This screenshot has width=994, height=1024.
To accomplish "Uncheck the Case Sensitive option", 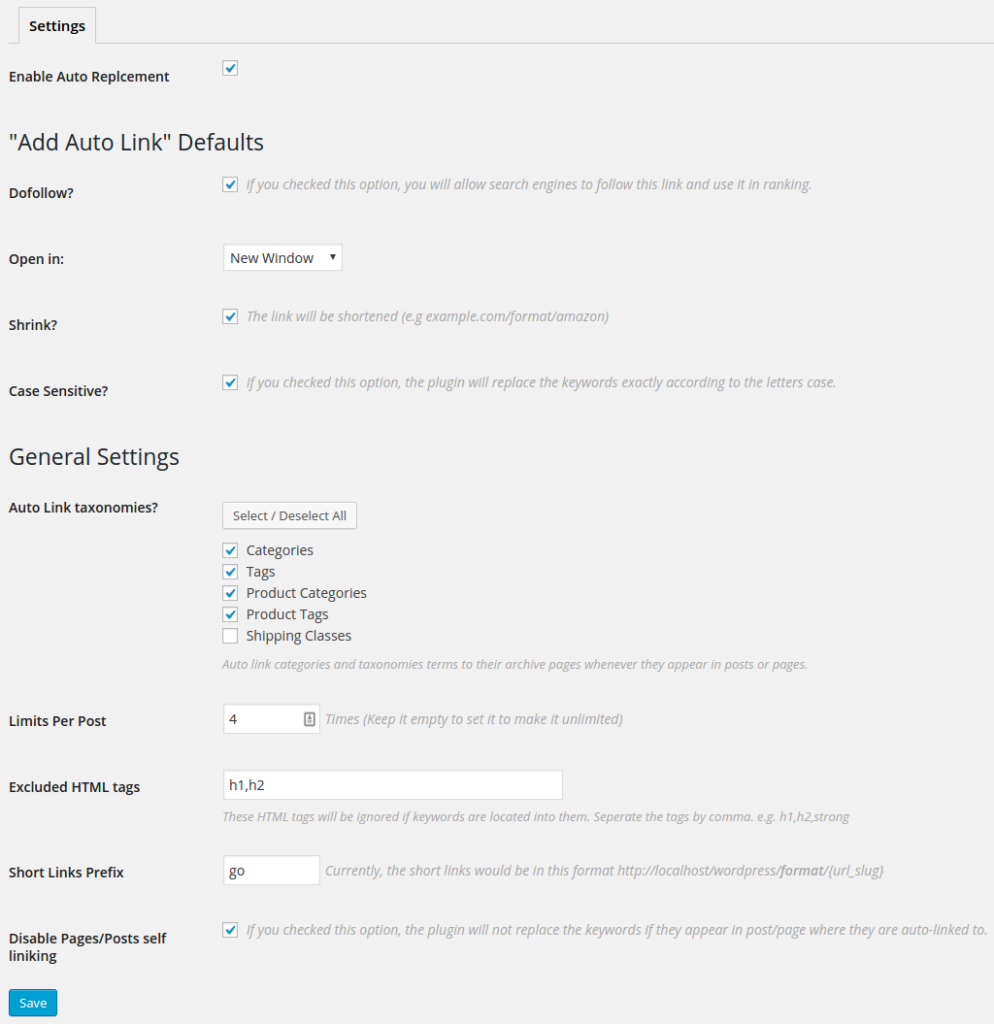I will (230, 382).
